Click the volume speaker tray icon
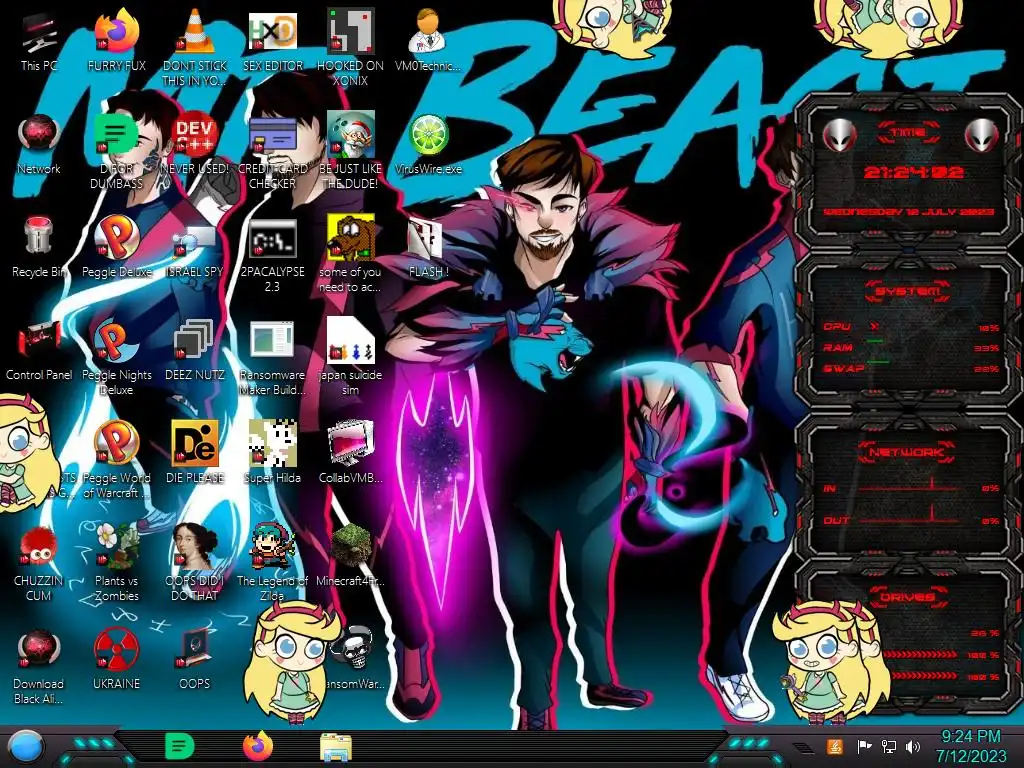Image resolution: width=1024 pixels, height=768 pixels. click(x=912, y=746)
